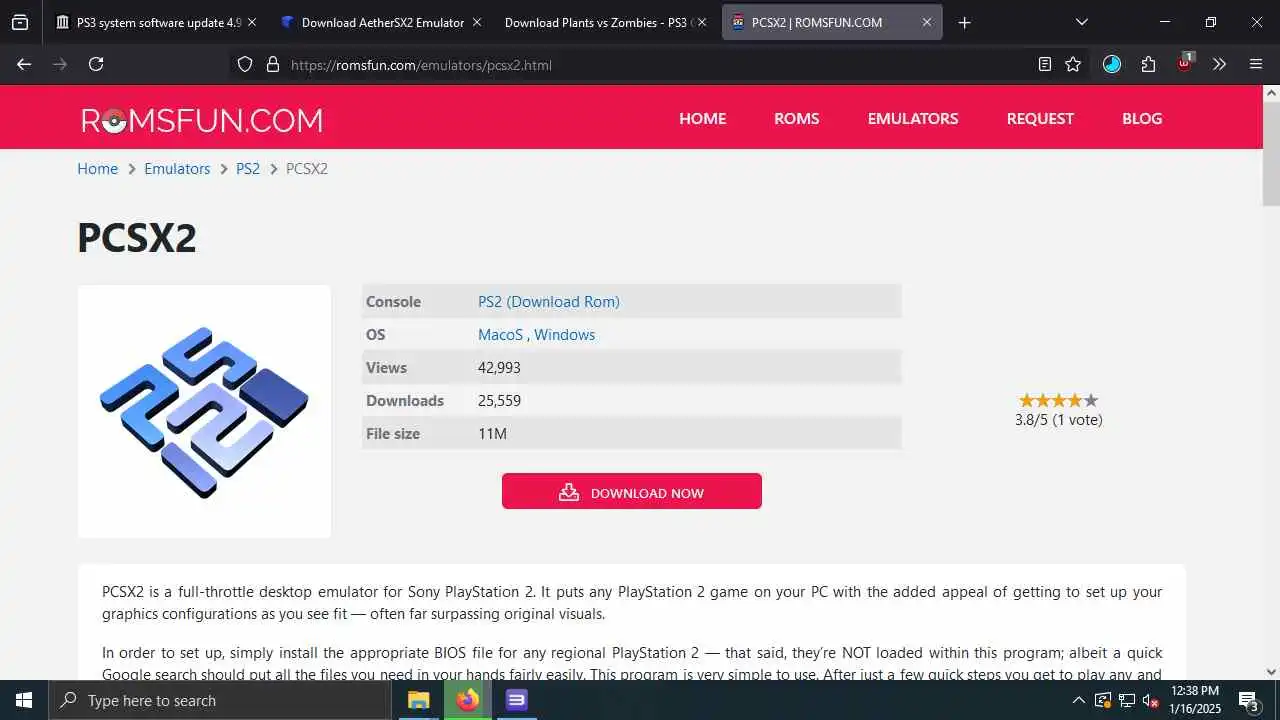This screenshot has width=1280, height=720.
Task: Click the scrollbar down arrow
Action: click(1271, 672)
